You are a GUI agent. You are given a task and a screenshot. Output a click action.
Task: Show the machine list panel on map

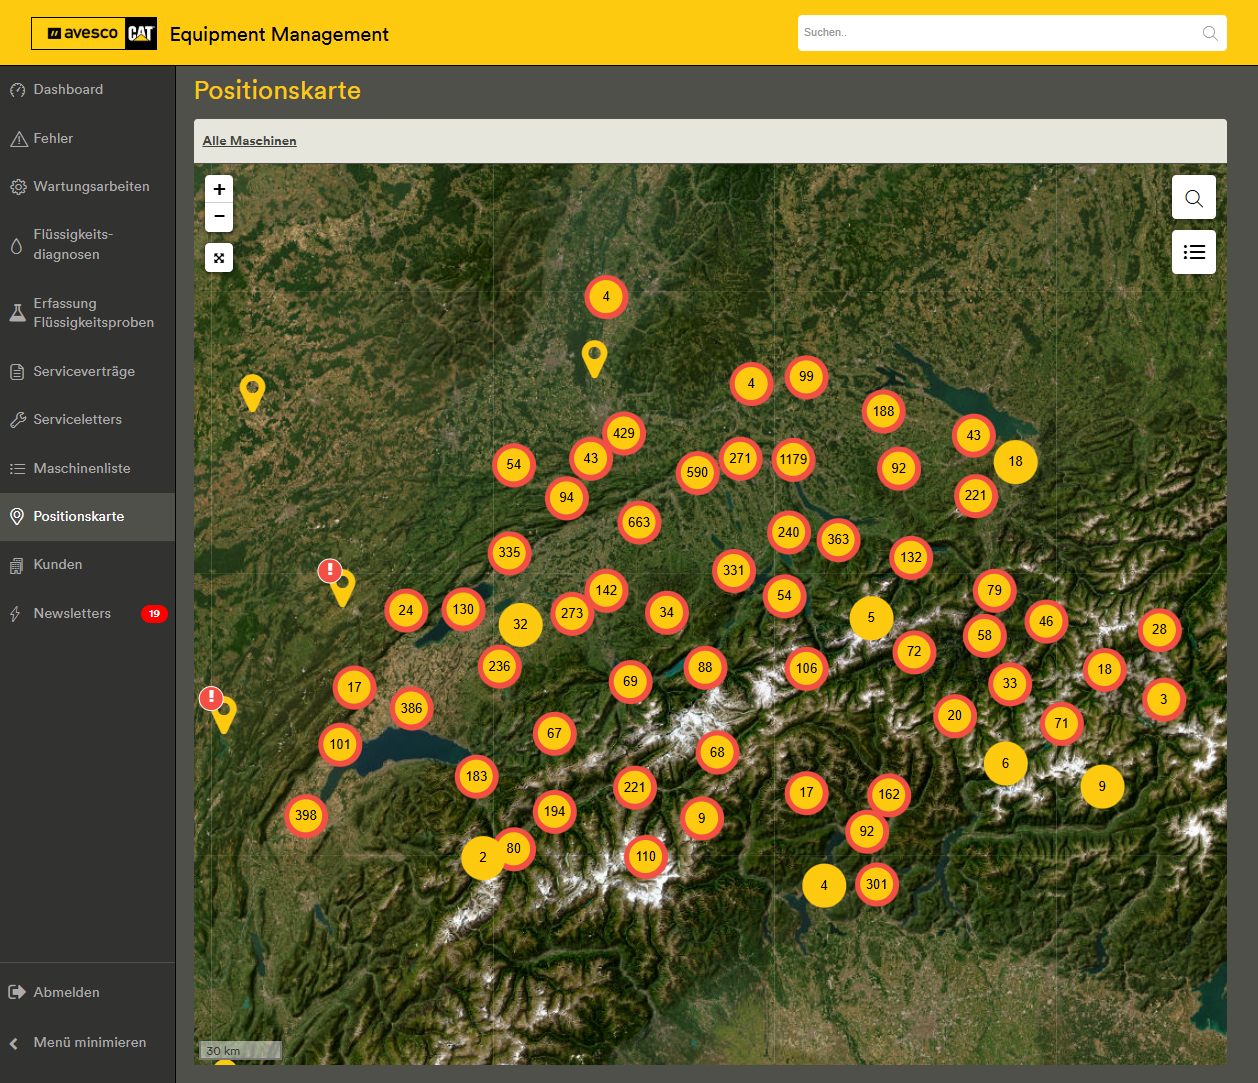[1193, 252]
